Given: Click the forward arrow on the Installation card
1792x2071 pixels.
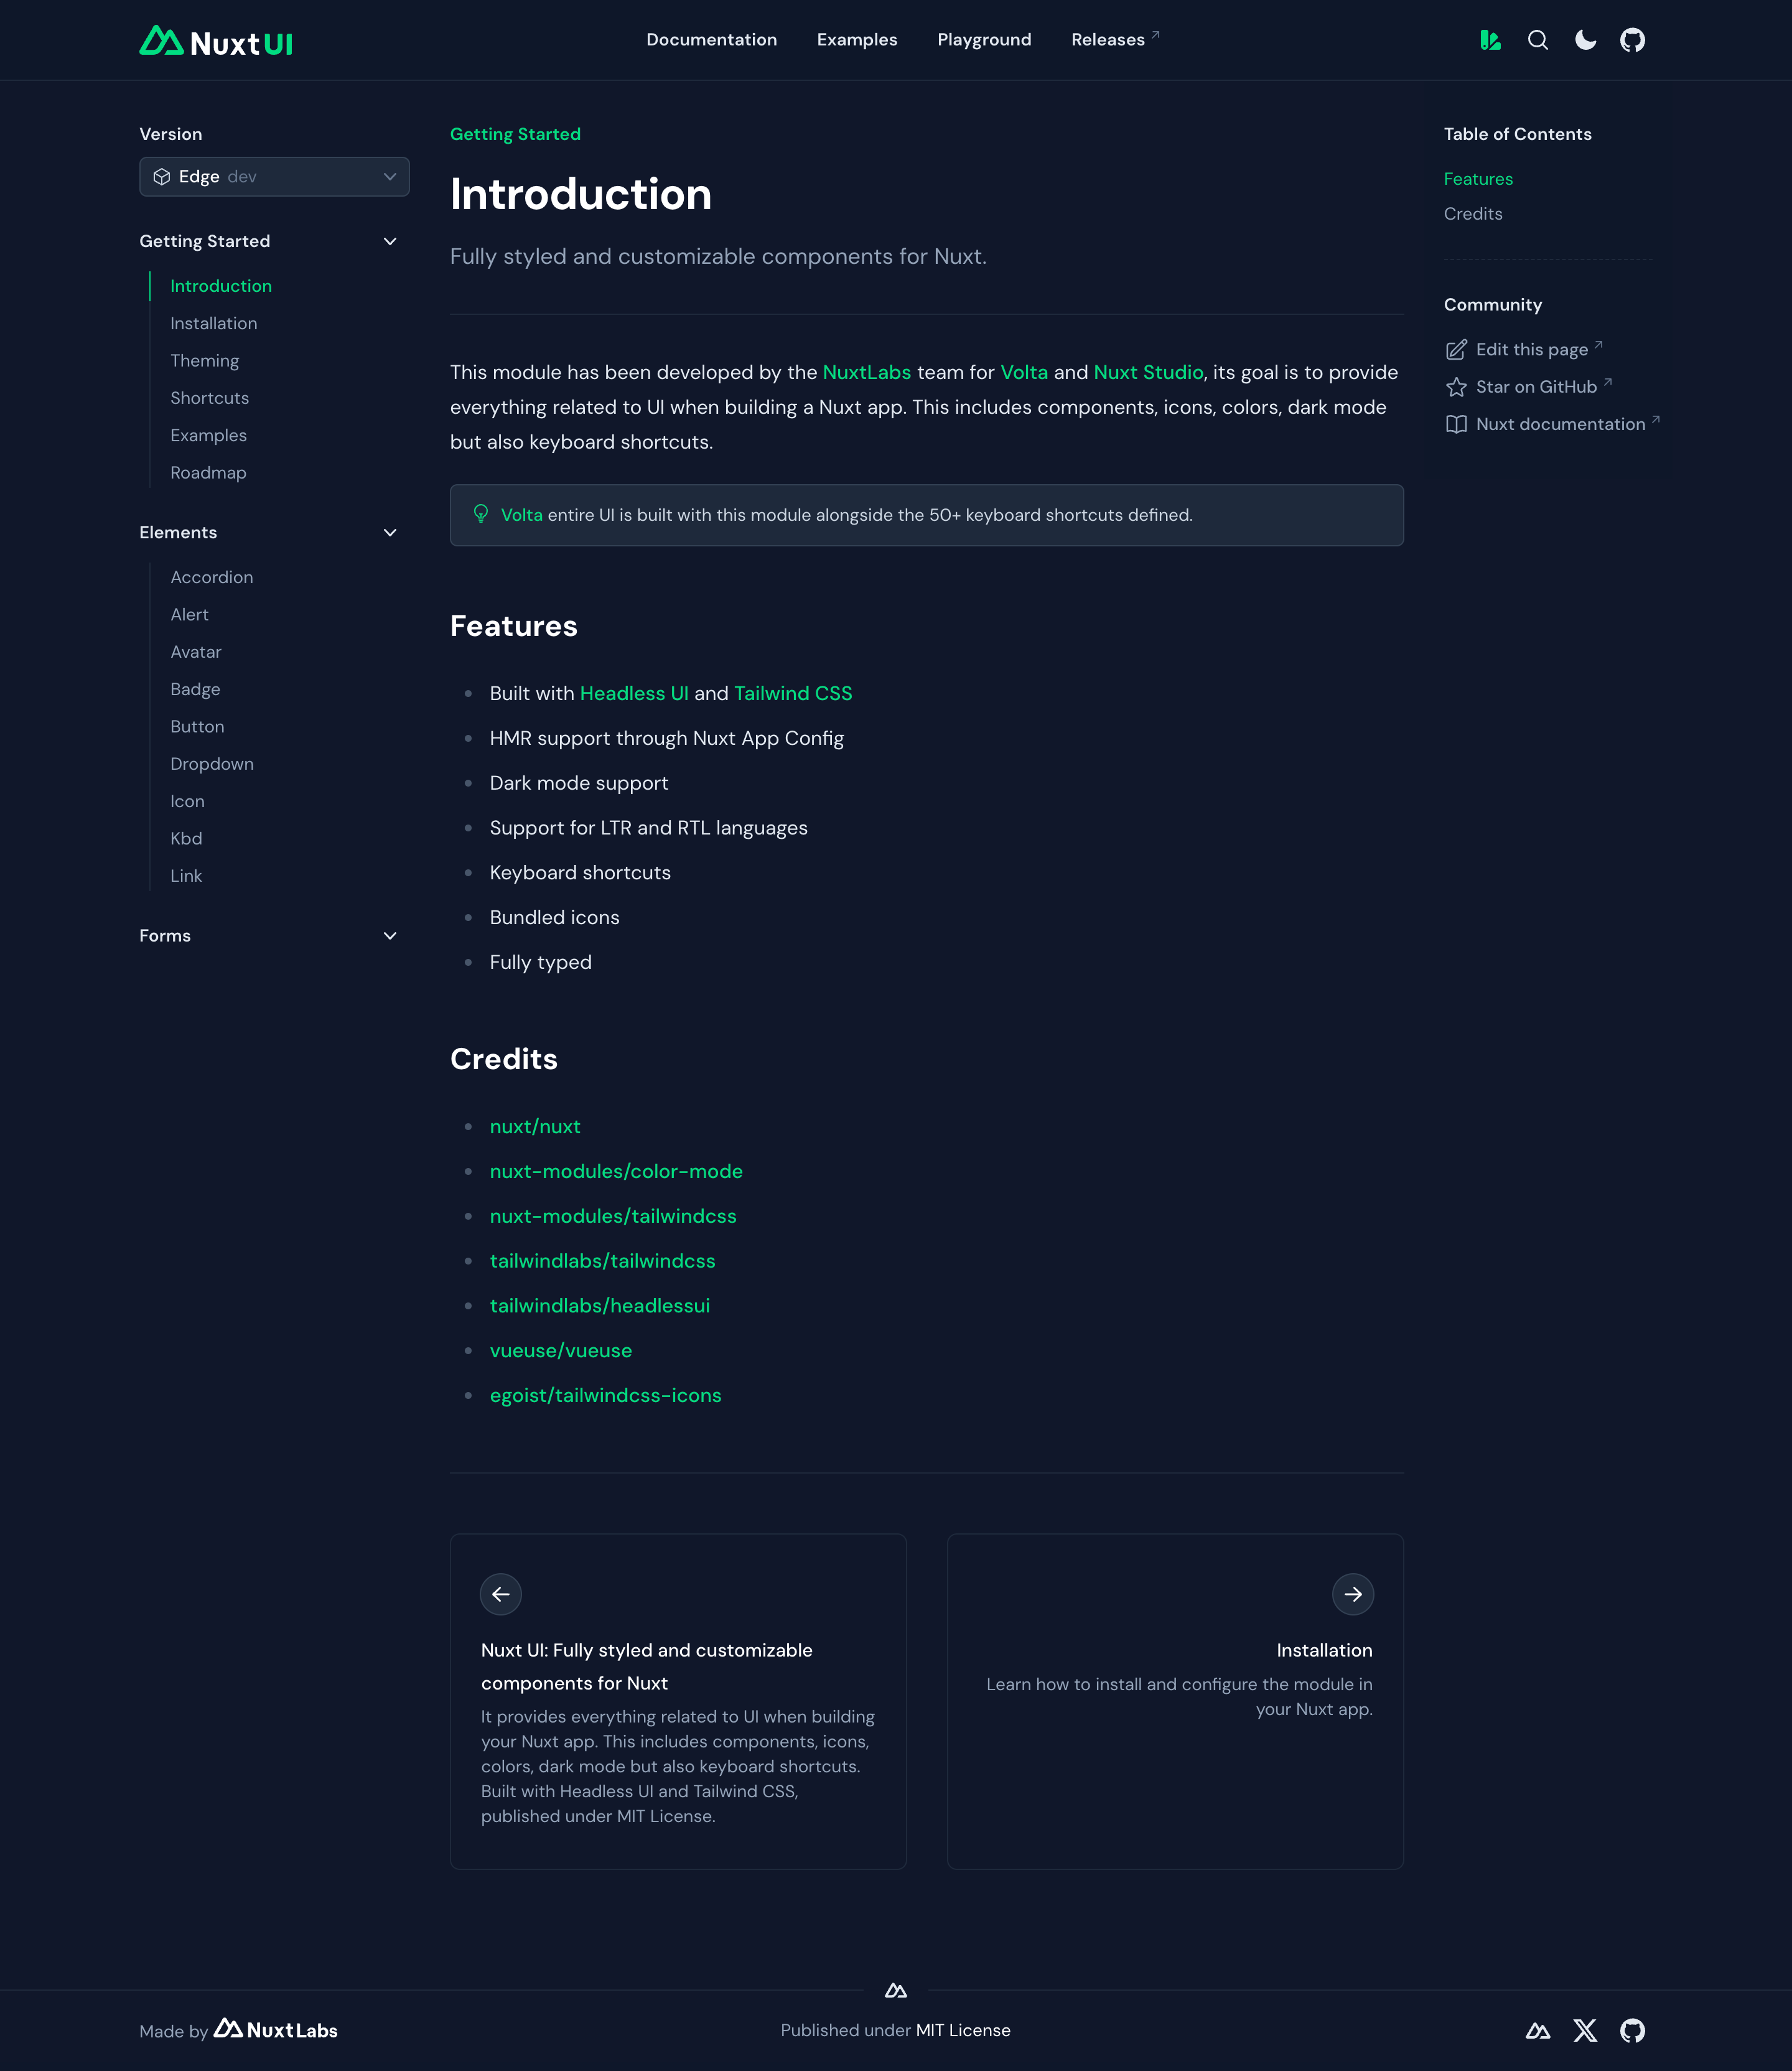Looking at the screenshot, I should (x=1353, y=1594).
